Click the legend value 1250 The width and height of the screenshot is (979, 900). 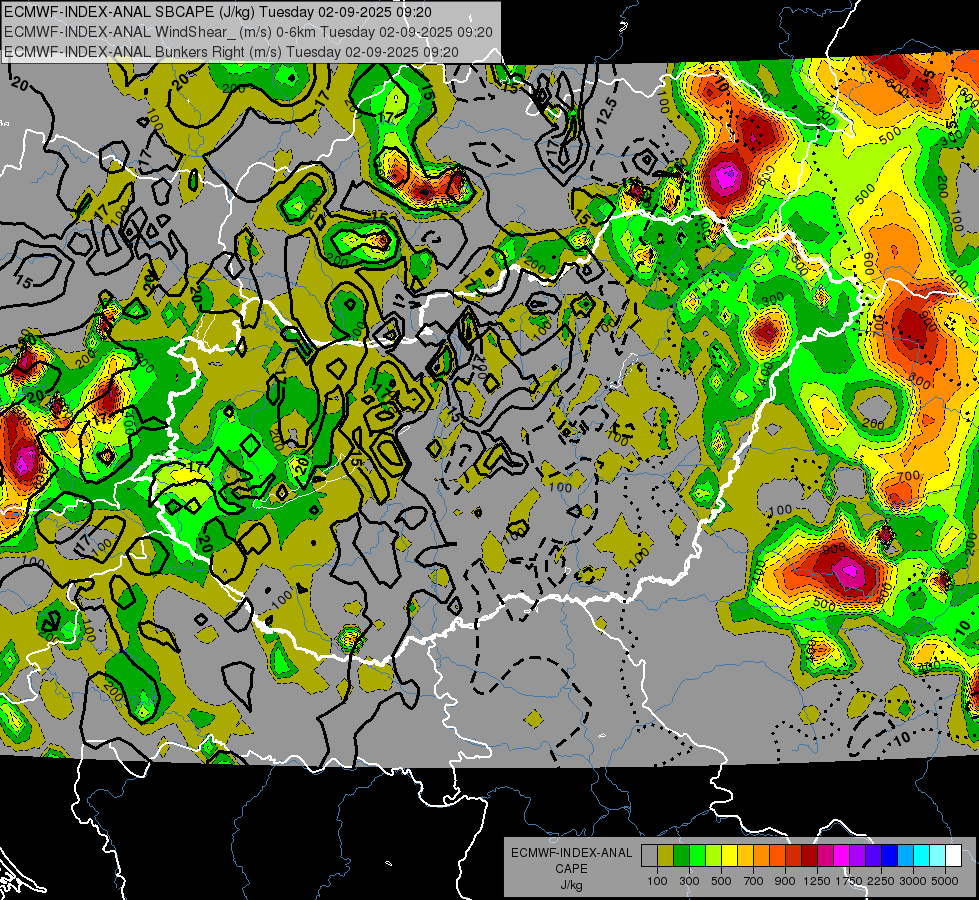817,881
